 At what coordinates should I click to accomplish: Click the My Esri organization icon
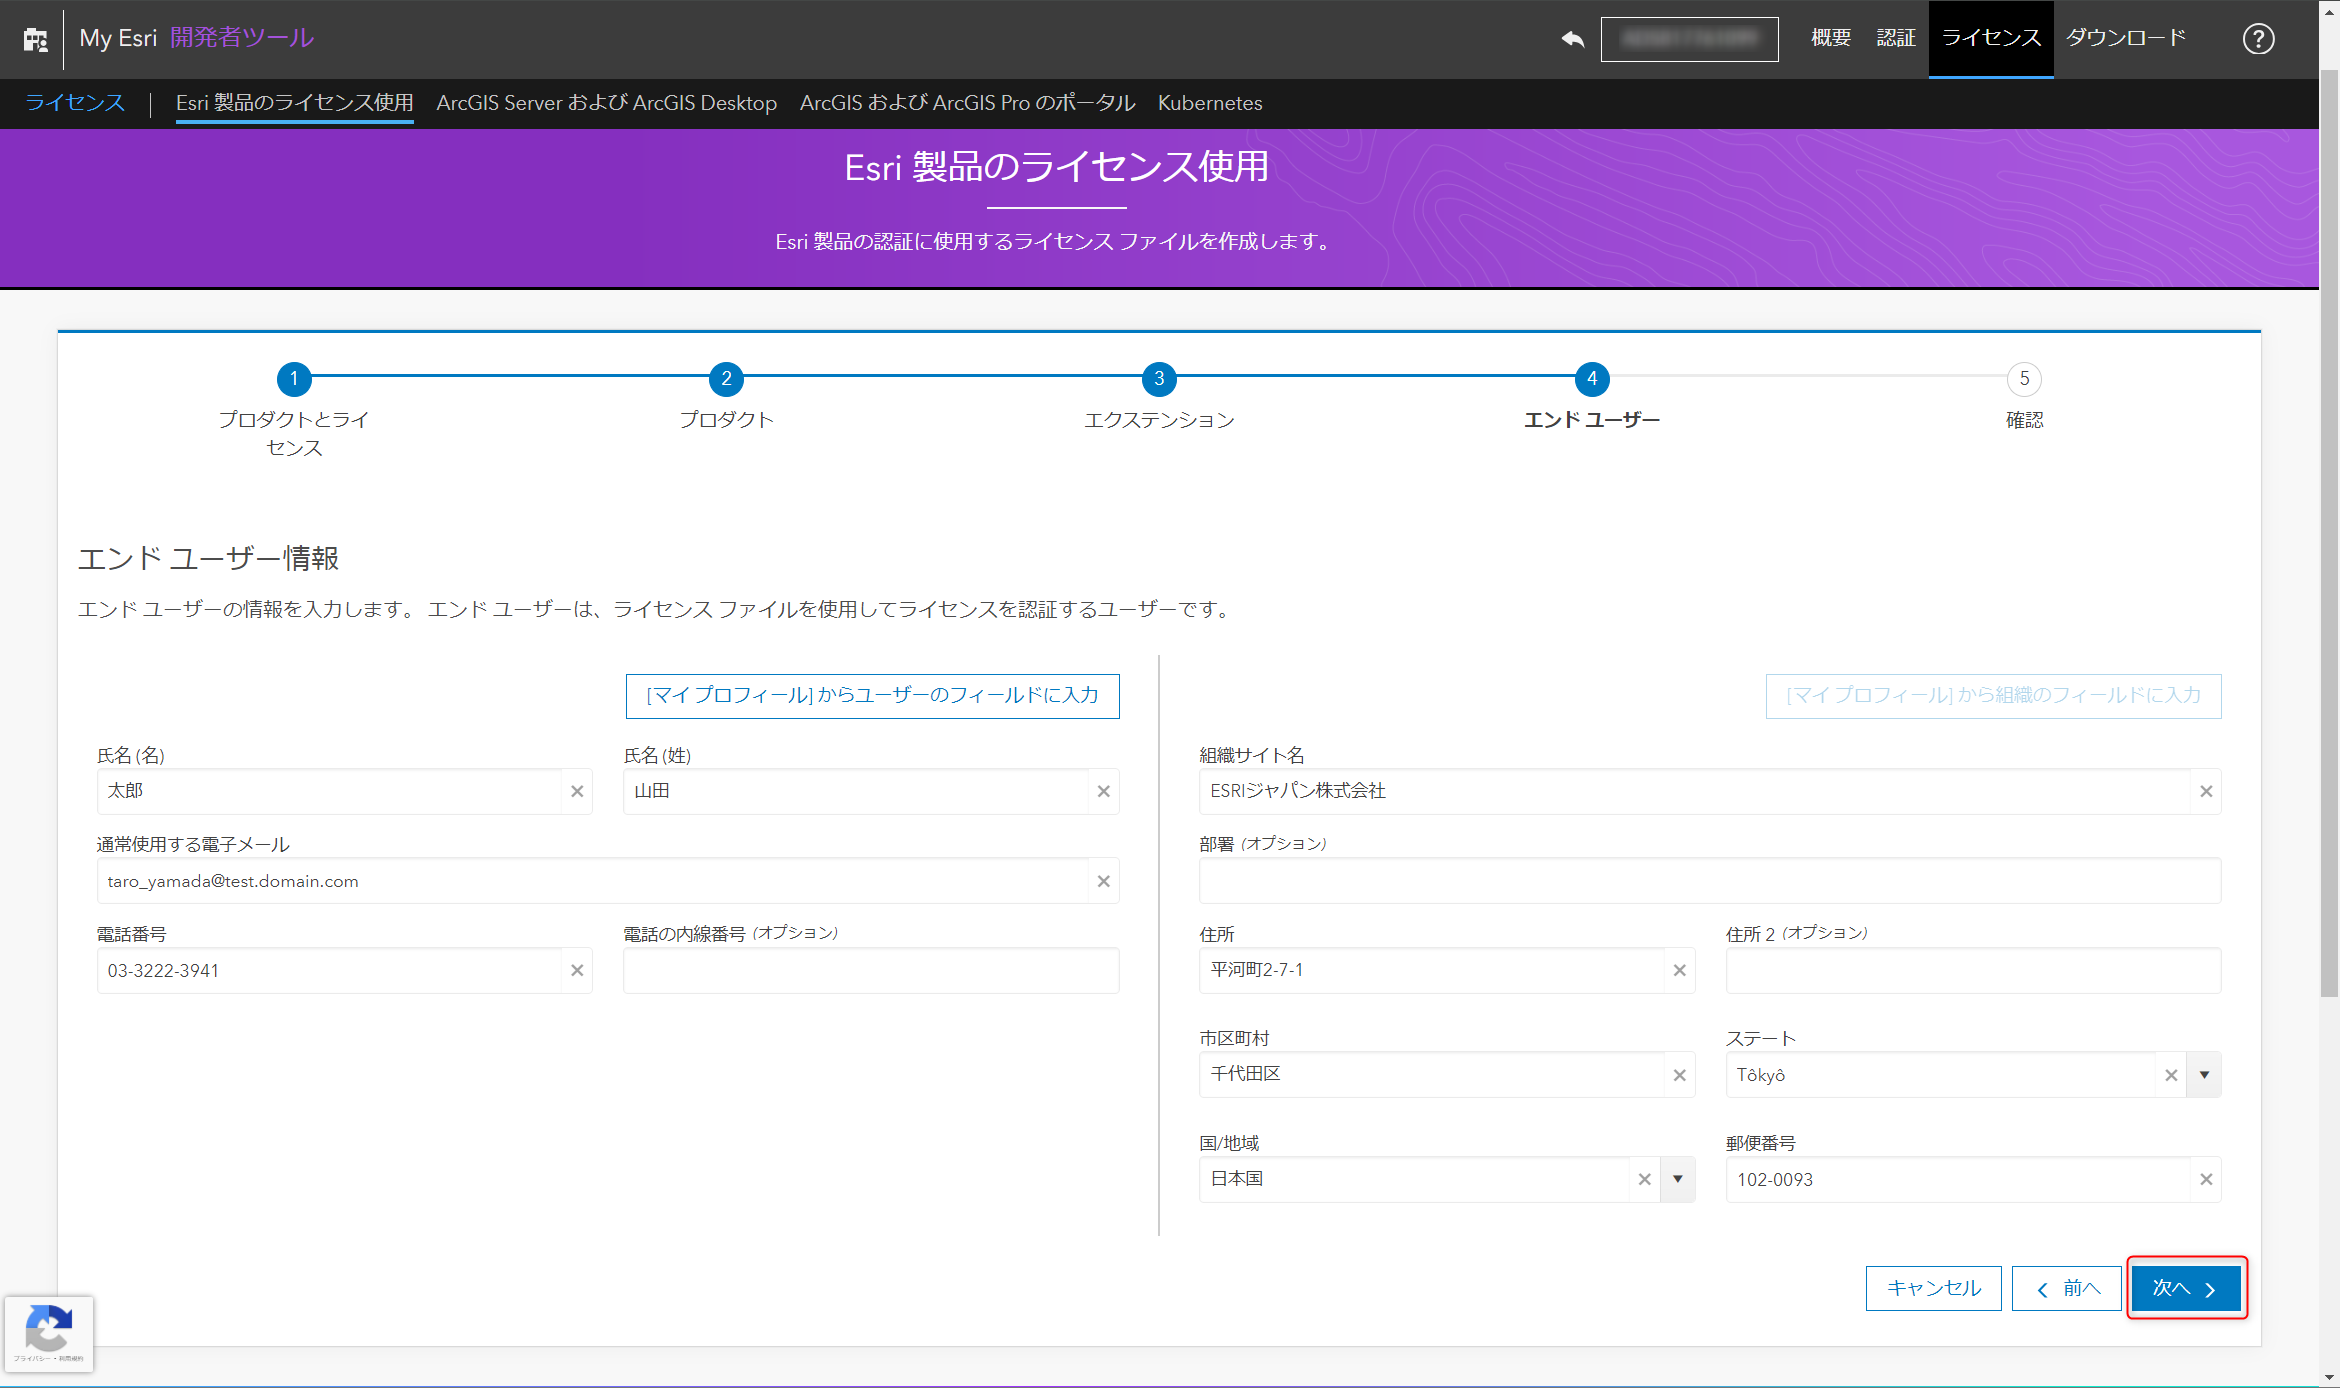36,39
